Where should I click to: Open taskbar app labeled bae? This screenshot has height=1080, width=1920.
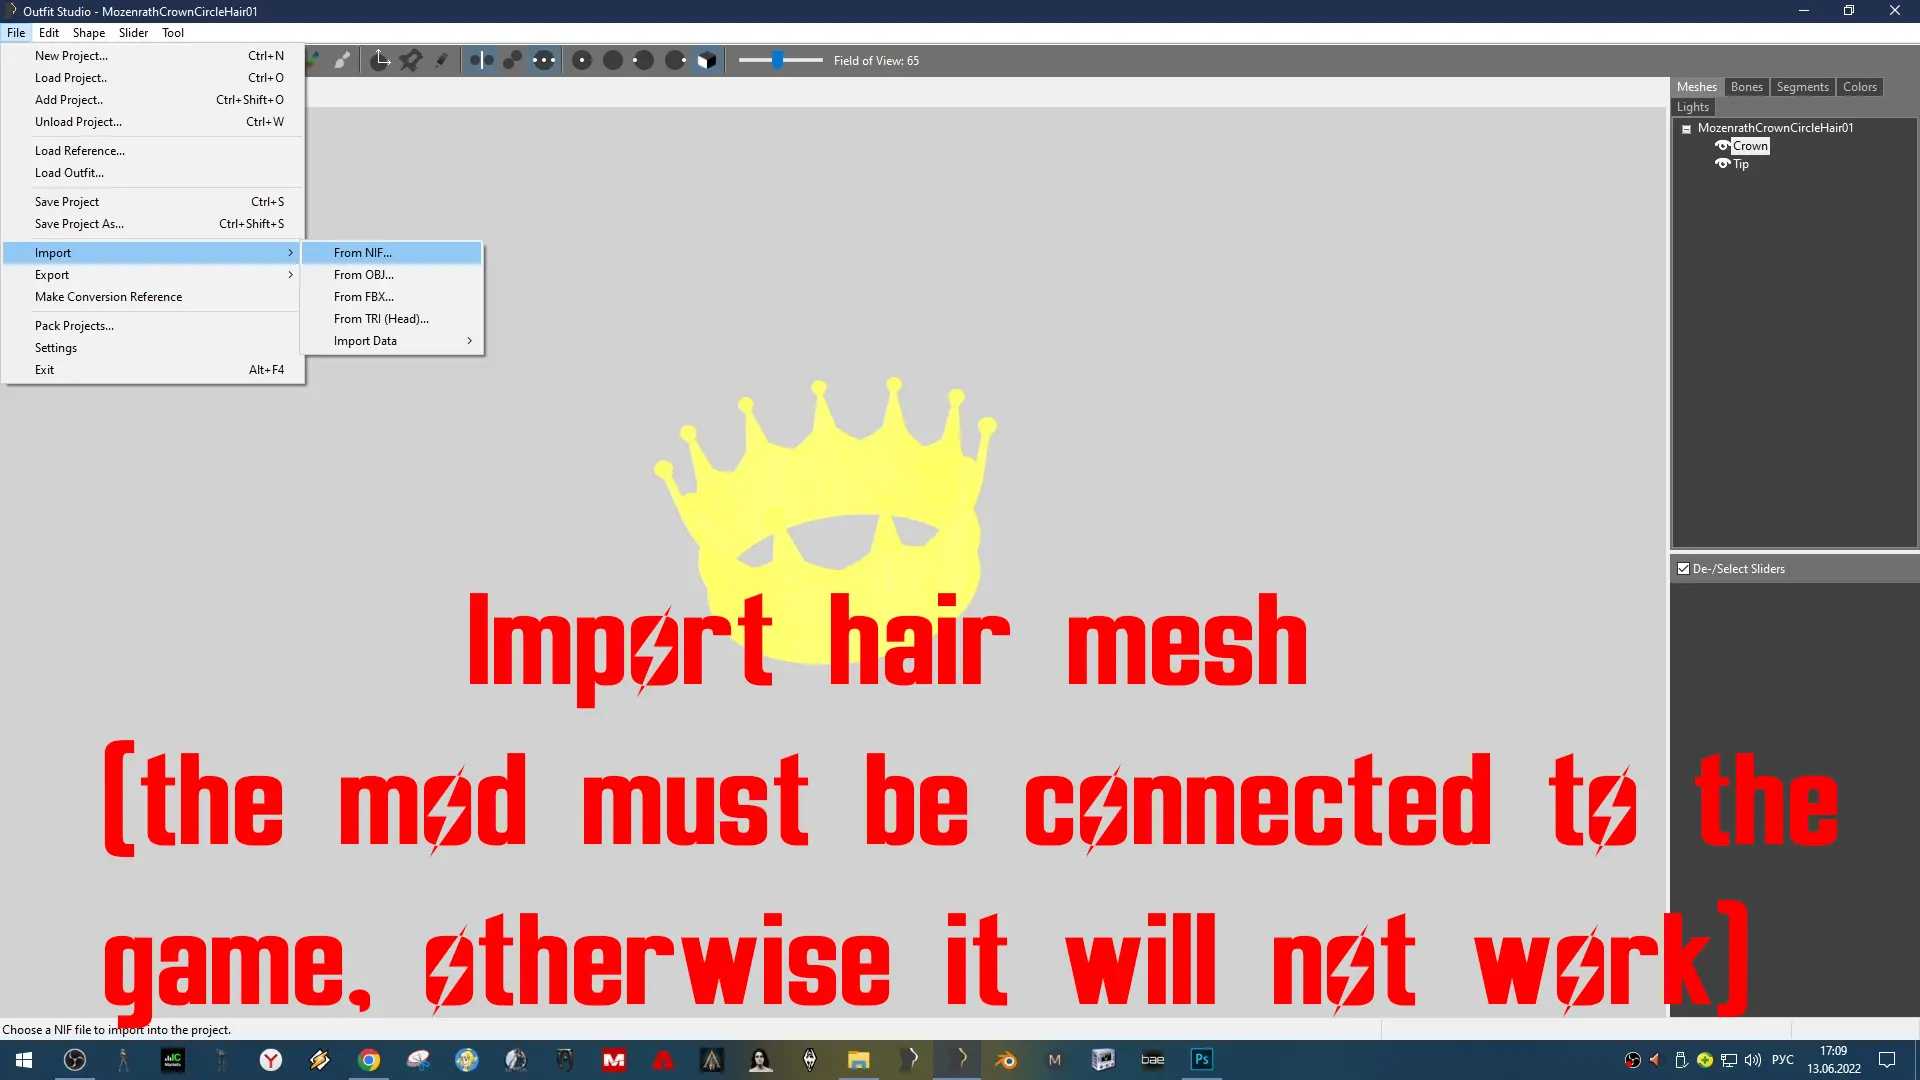click(x=1153, y=1060)
